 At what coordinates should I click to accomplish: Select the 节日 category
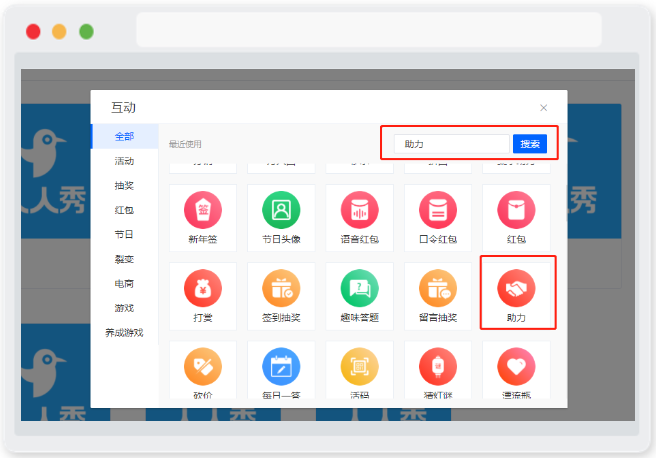[x=125, y=234]
